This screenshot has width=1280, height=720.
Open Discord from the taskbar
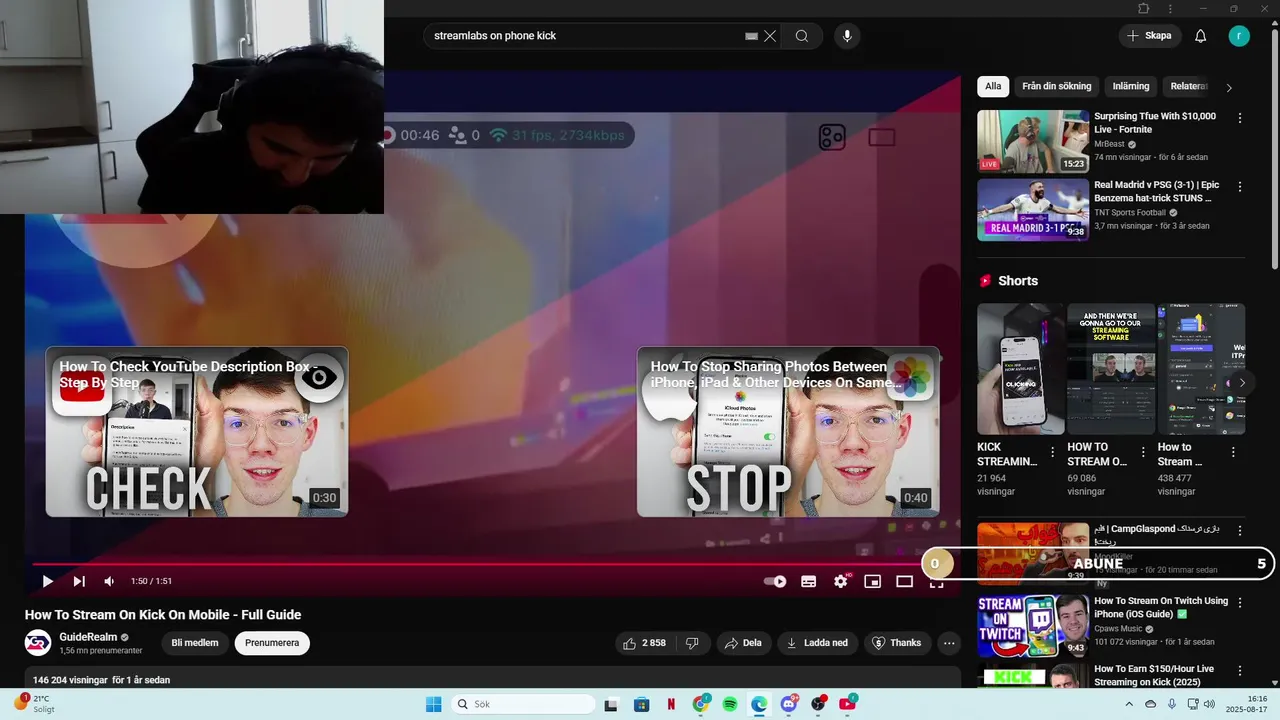[789, 704]
